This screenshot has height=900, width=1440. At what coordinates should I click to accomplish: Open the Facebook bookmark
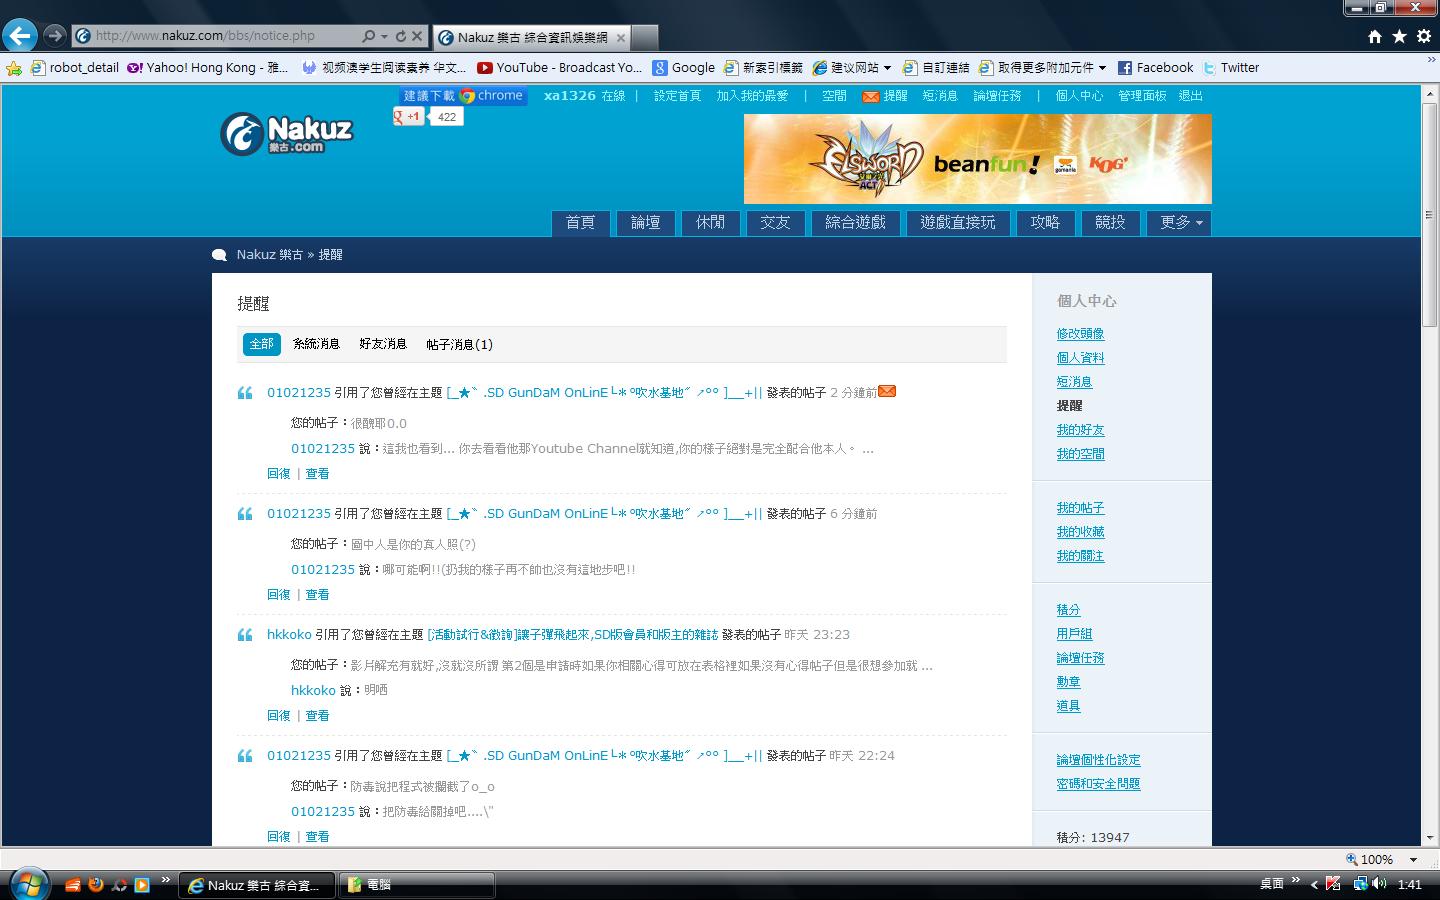(x=1155, y=67)
